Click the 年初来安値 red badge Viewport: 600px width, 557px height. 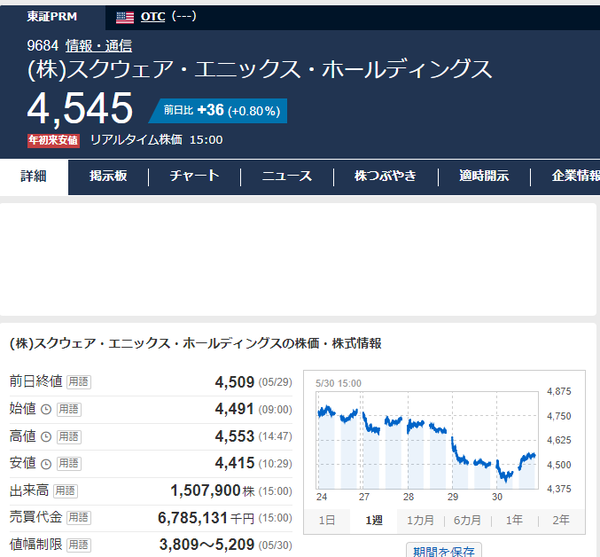coord(53,140)
